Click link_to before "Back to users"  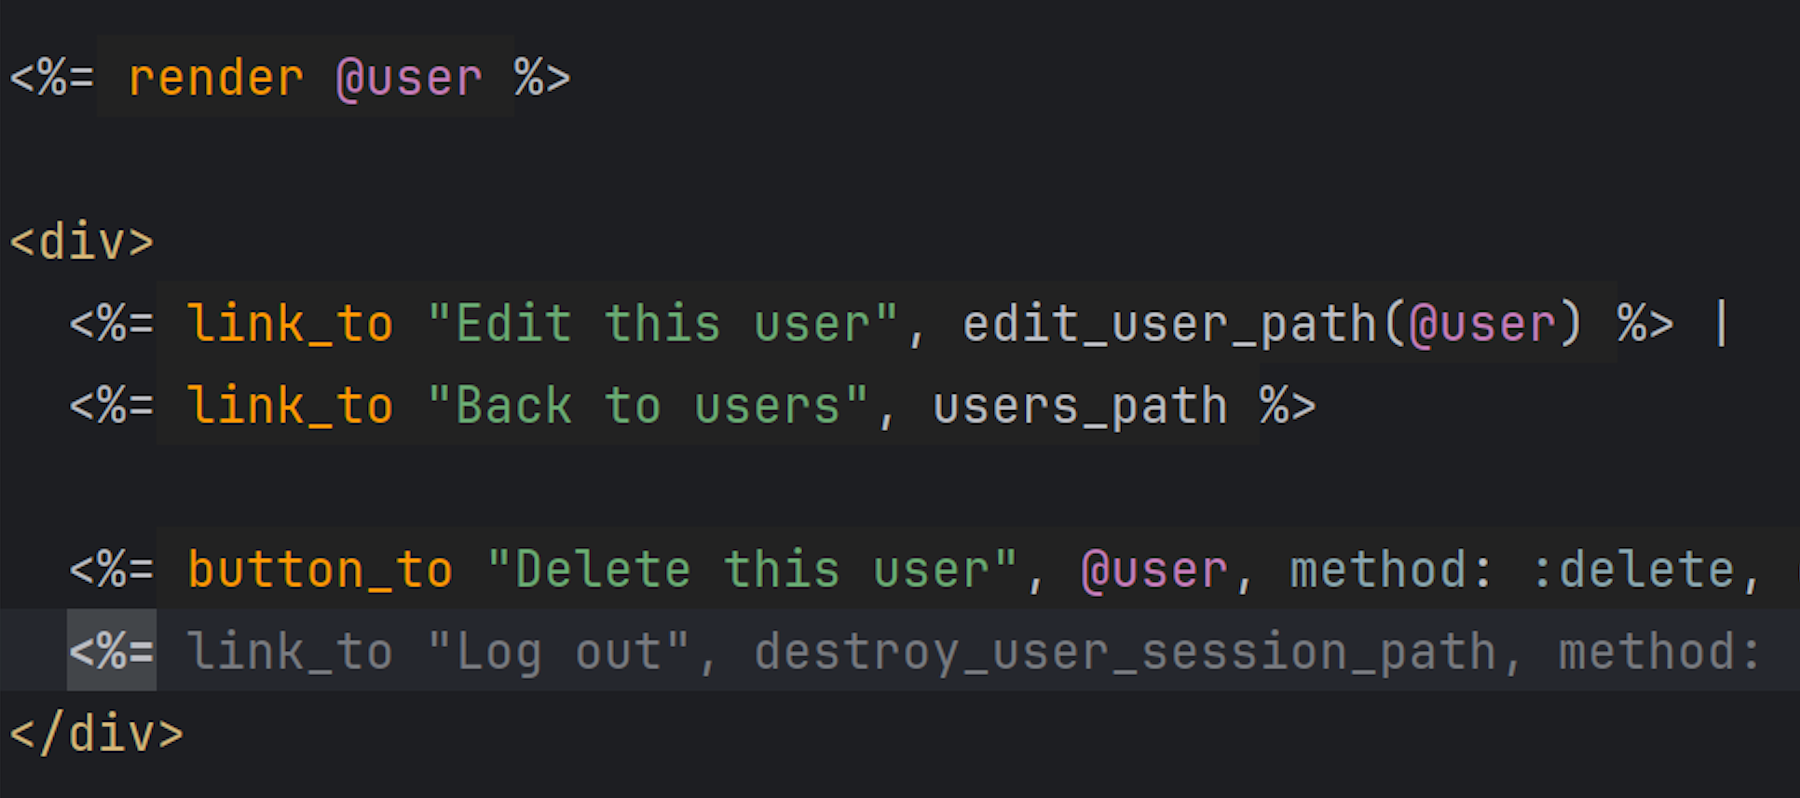point(290,406)
